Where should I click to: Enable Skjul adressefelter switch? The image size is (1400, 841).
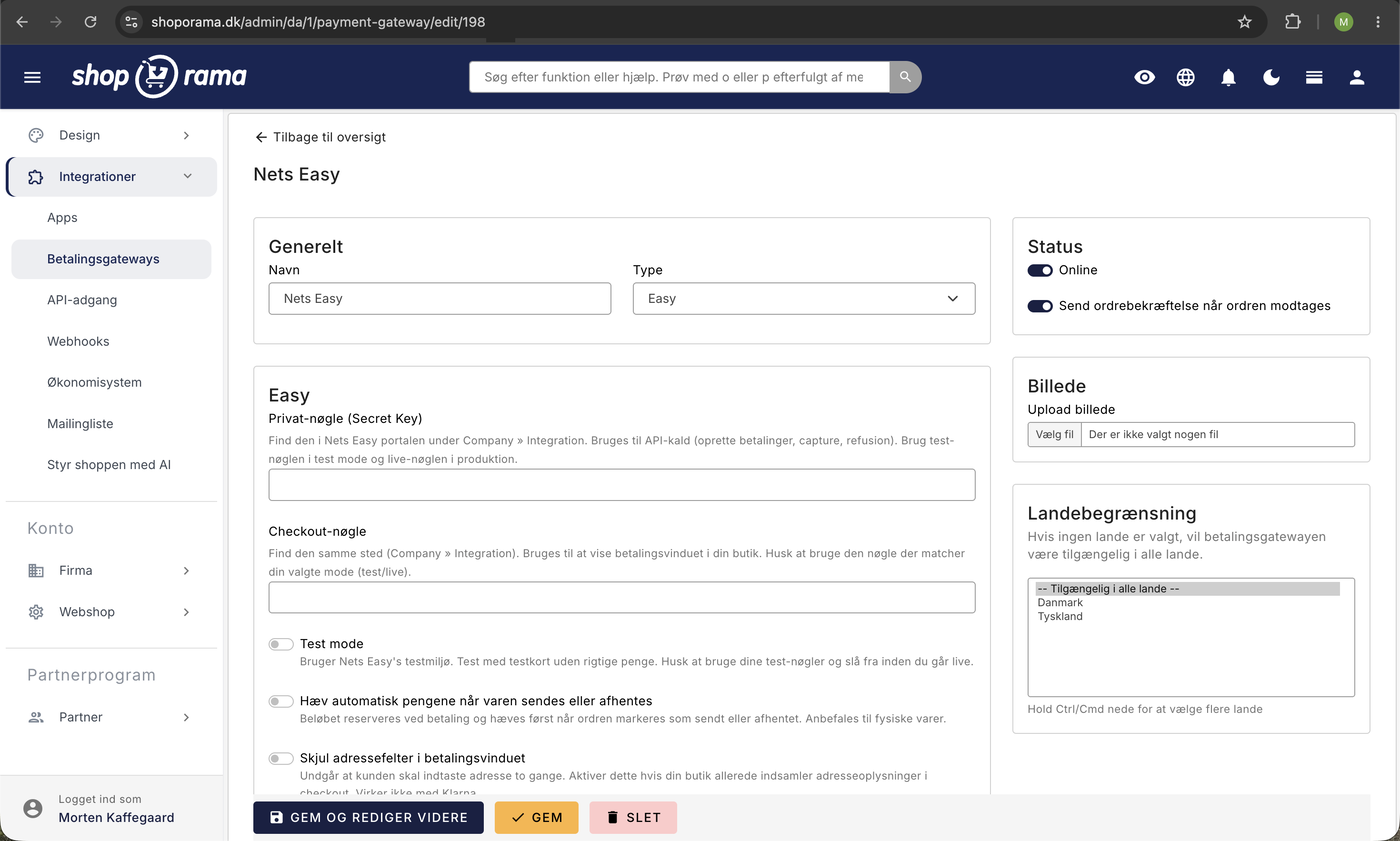pos(281,758)
